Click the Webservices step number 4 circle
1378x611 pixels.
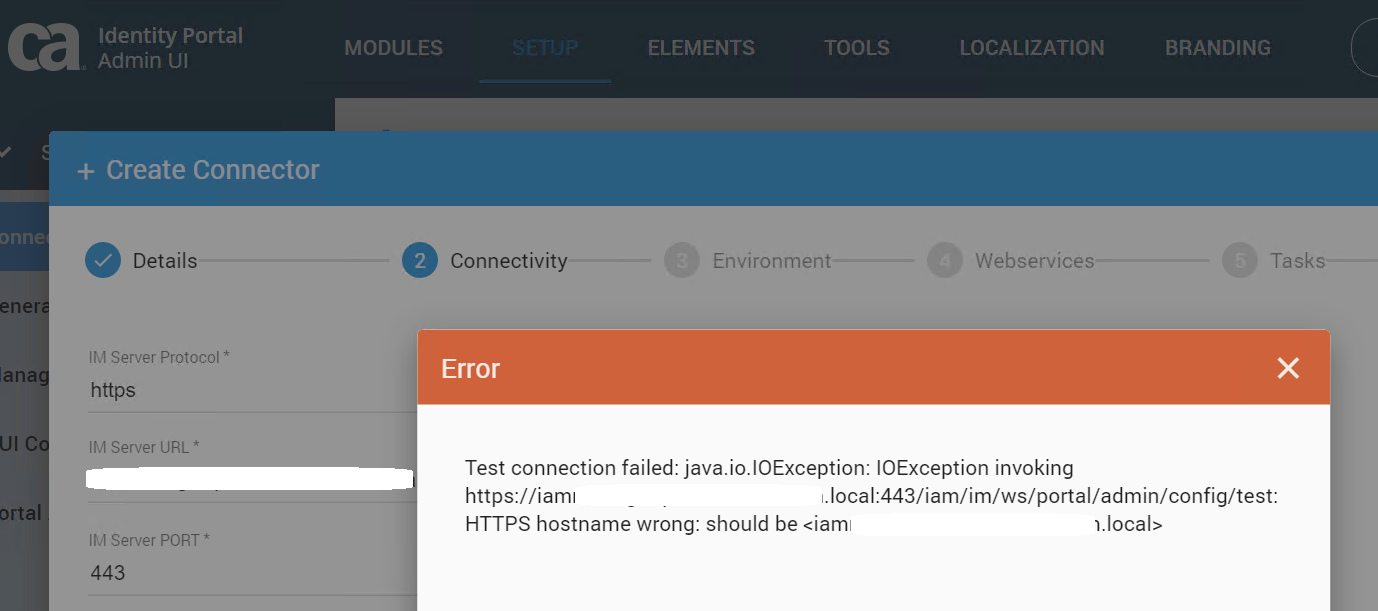coord(945,261)
